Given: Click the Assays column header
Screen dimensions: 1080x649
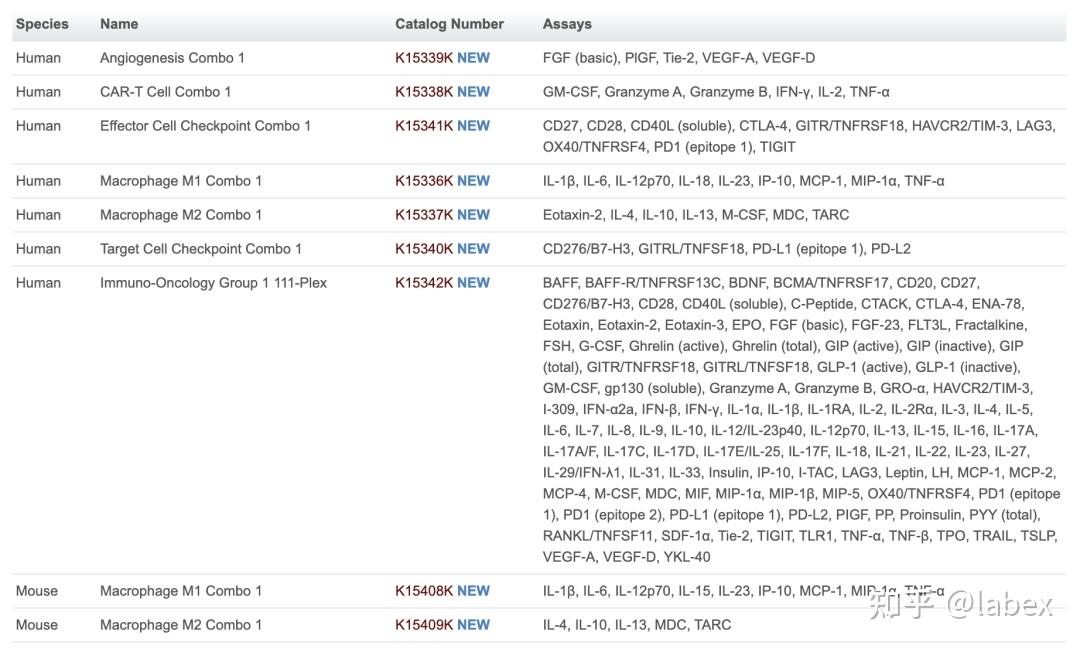Looking at the screenshot, I should click(x=567, y=24).
